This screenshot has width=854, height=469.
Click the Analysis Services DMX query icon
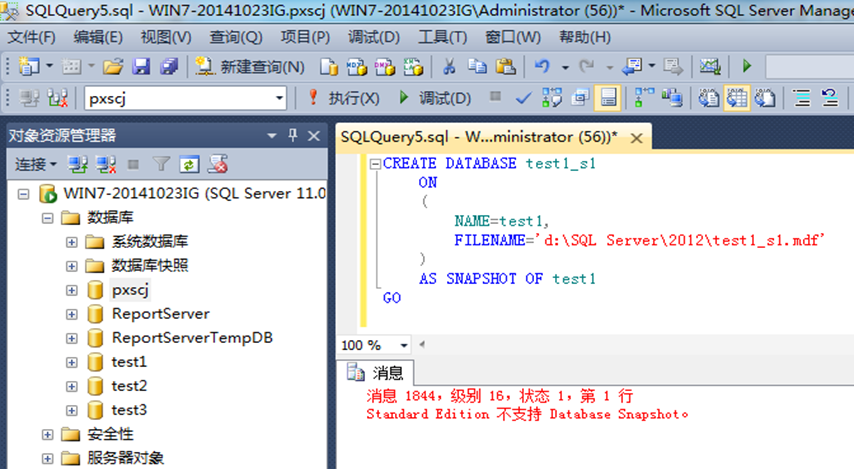385,66
